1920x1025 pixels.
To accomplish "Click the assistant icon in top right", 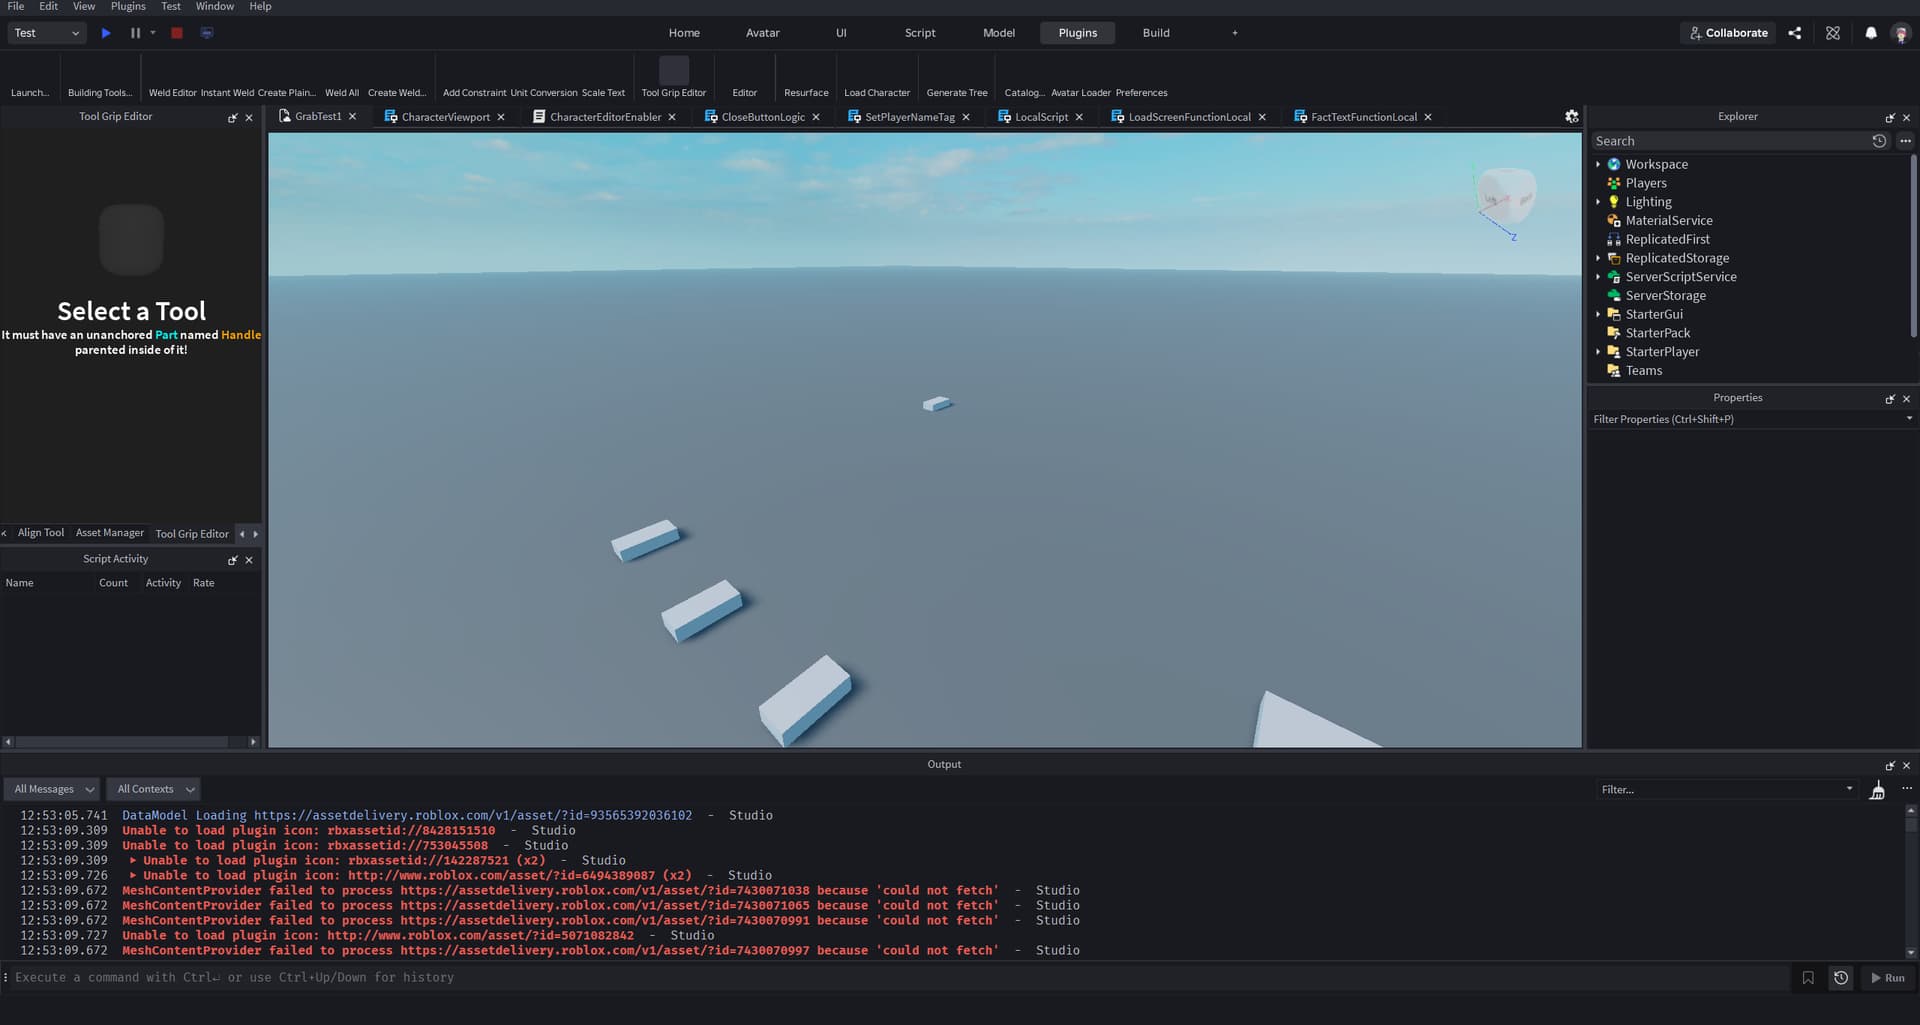I will click(1833, 33).
